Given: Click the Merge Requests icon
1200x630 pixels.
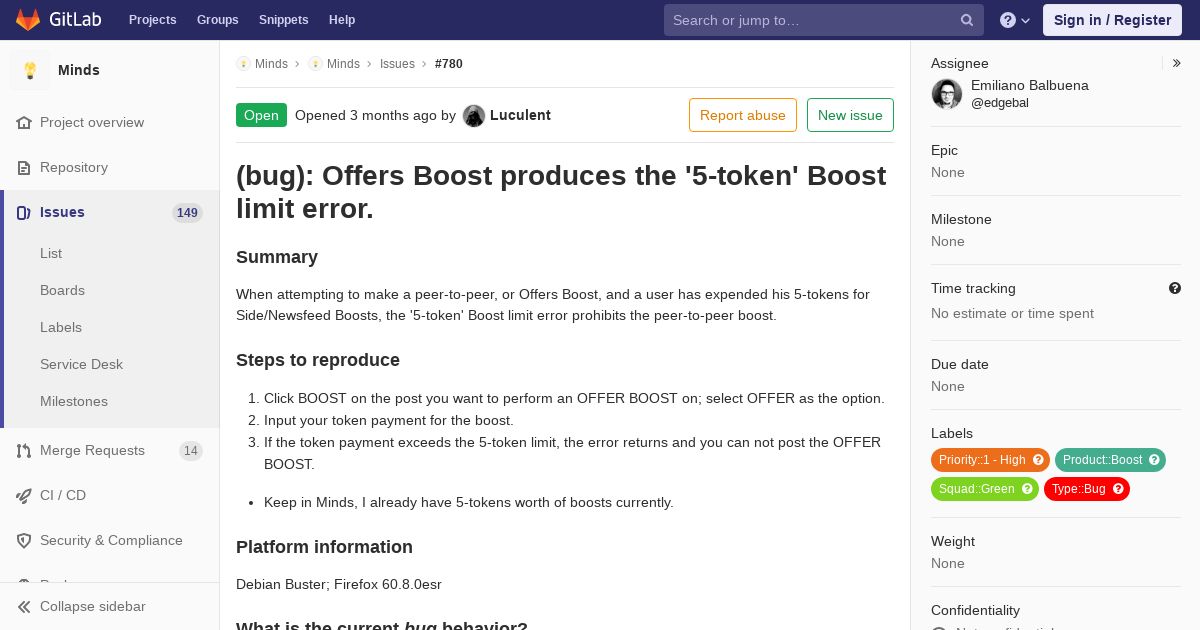Looking at the screenshot, I should point(24,451).
